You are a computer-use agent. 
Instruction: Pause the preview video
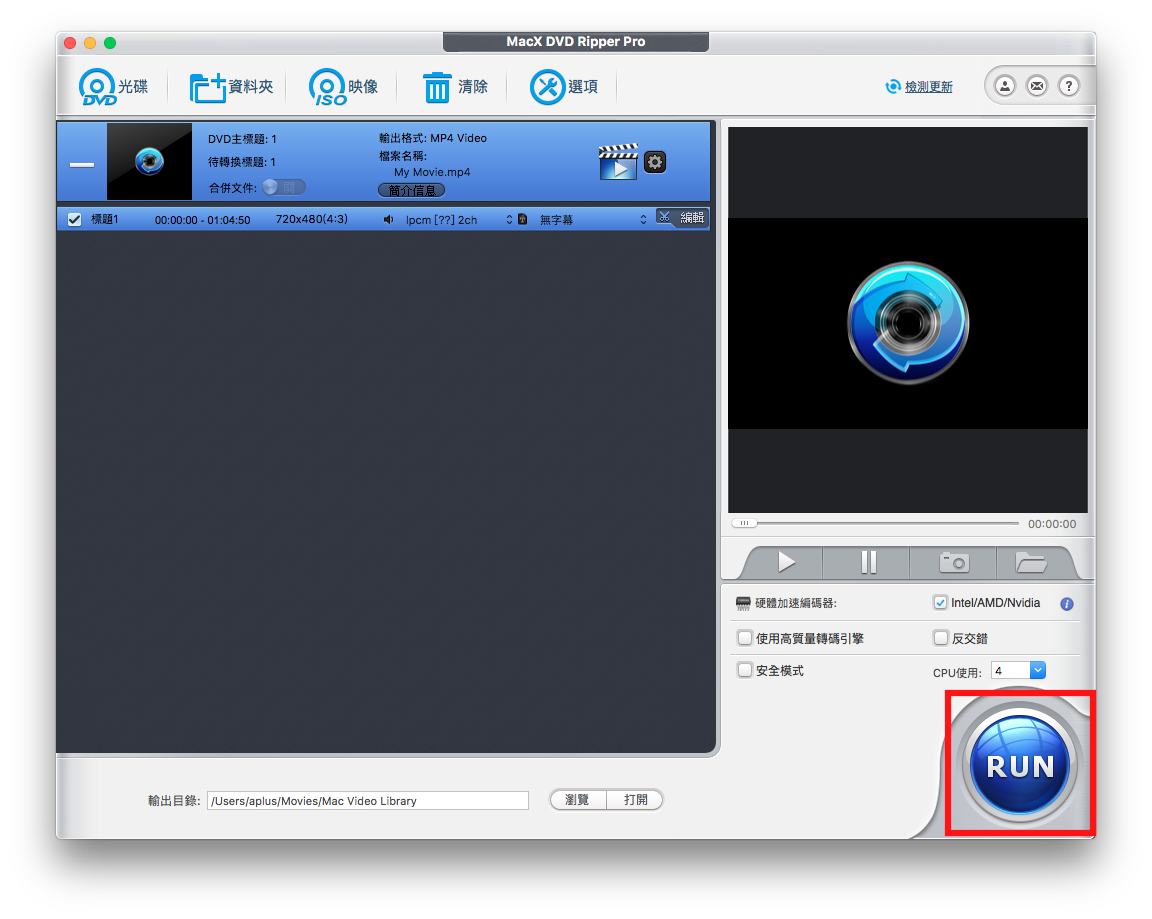(x=868, y=562)
